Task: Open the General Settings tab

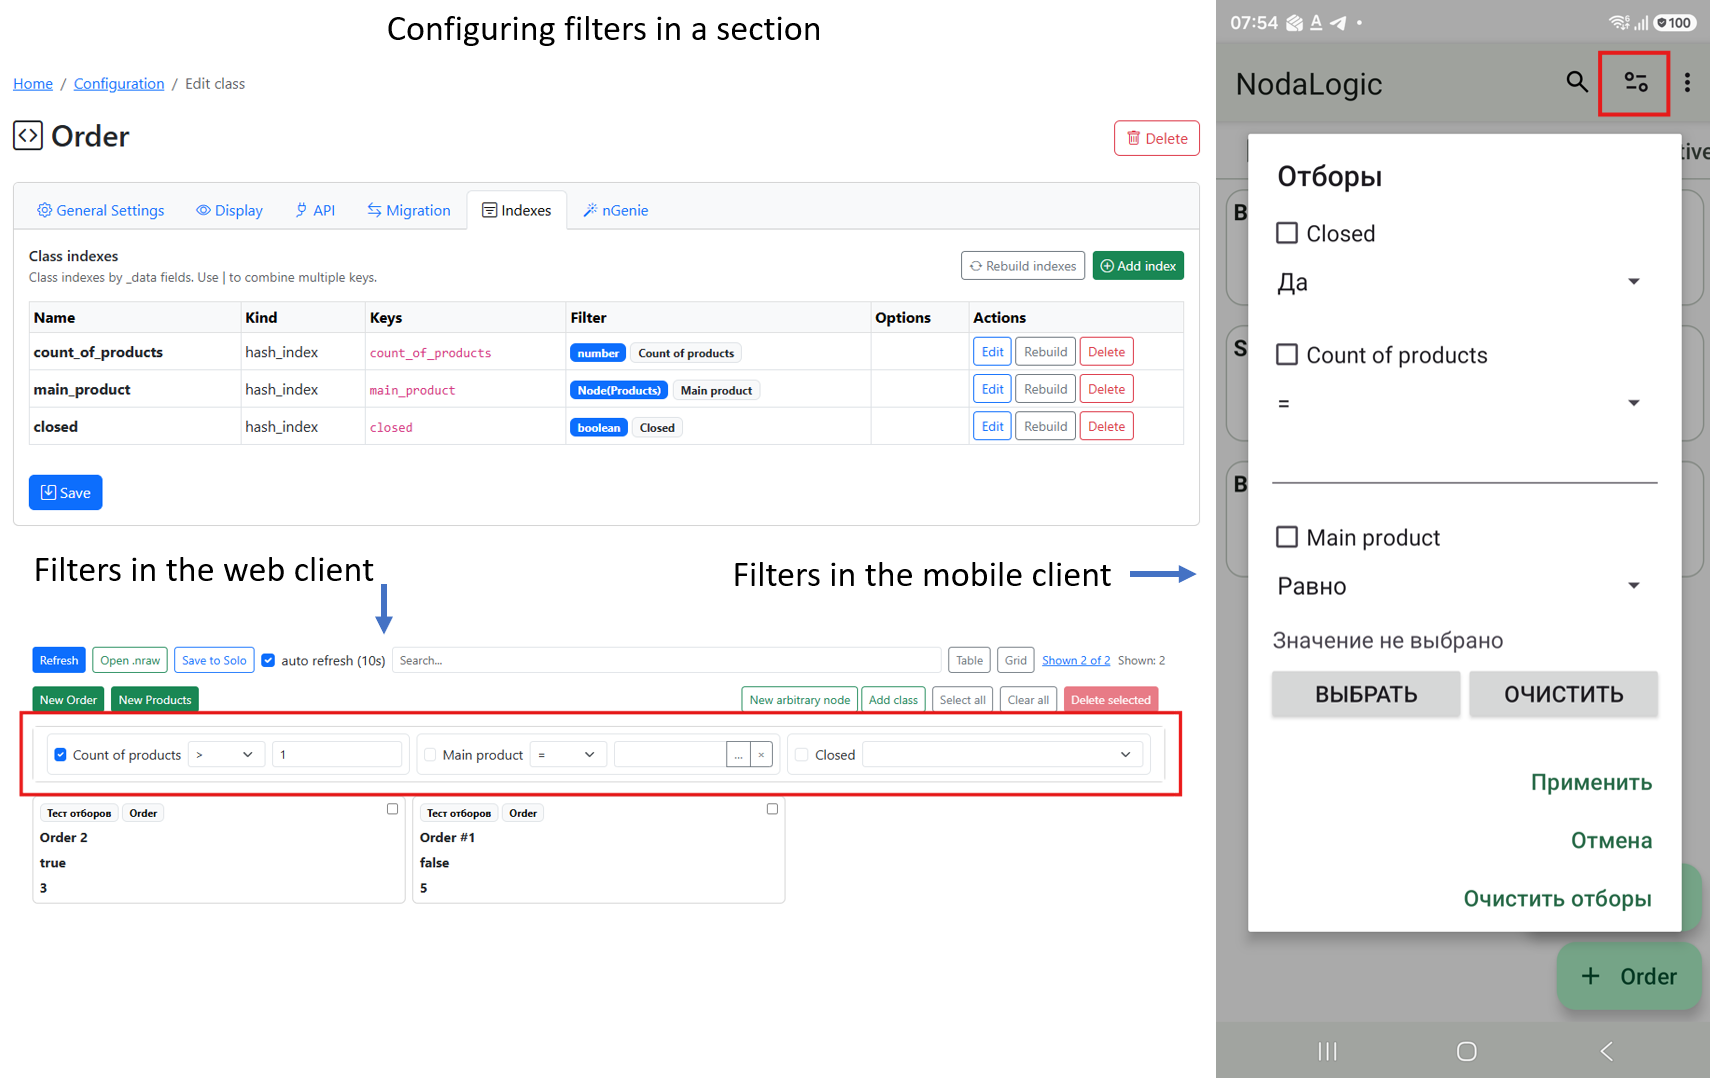Action: [x=101, y=210]
